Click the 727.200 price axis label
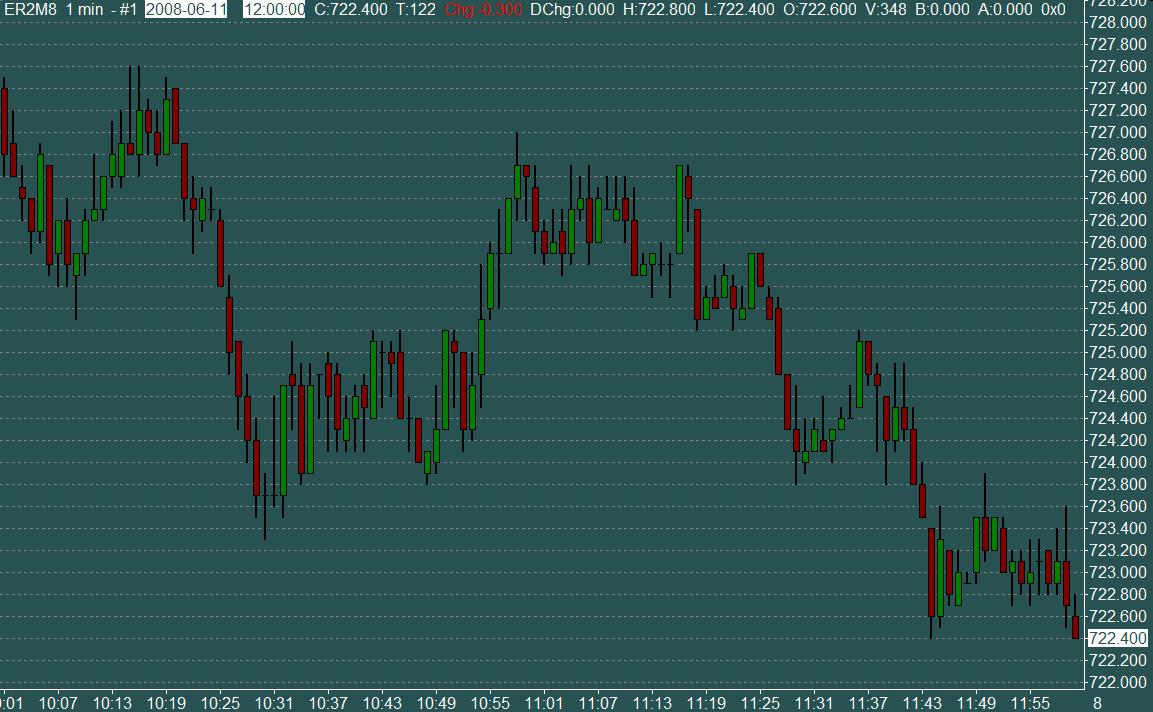The height and width of the screenshot is (712, 1153). (x=1118, y=110)
